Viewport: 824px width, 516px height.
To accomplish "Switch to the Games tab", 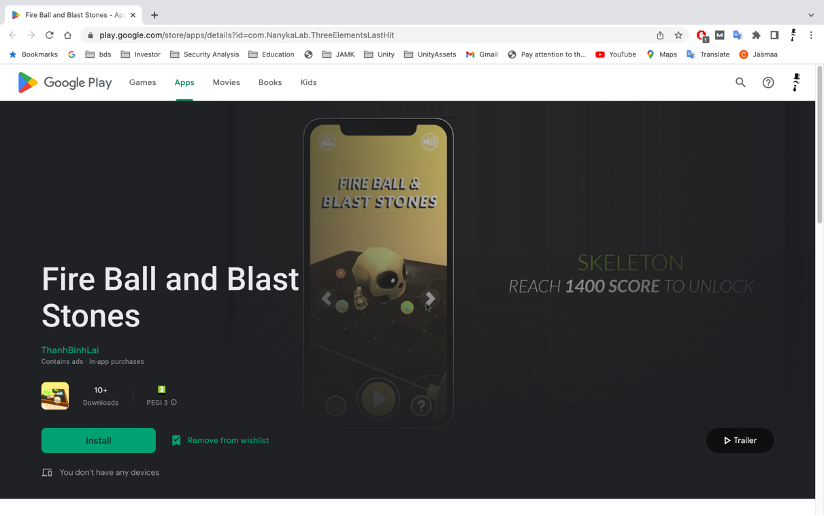I will (142, 83).
